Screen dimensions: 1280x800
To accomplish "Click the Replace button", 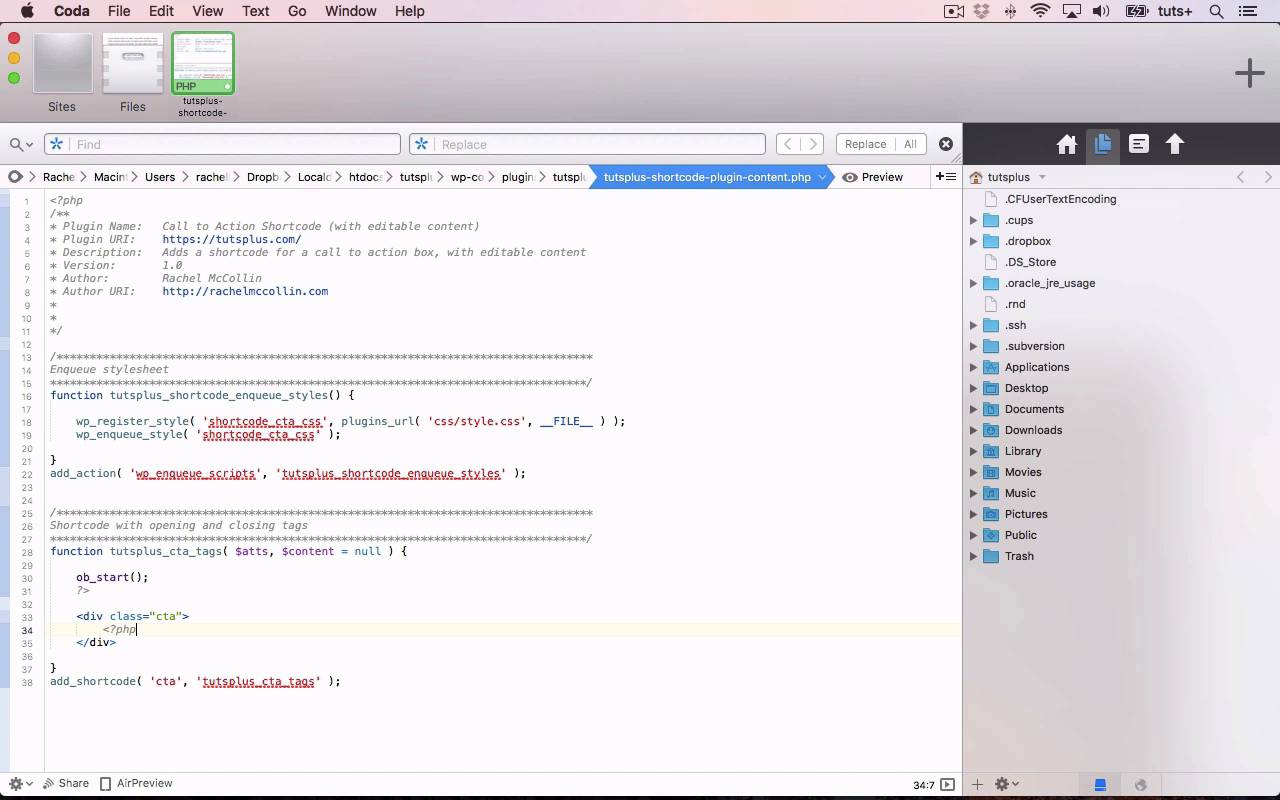I will click(x=865, y=144).
